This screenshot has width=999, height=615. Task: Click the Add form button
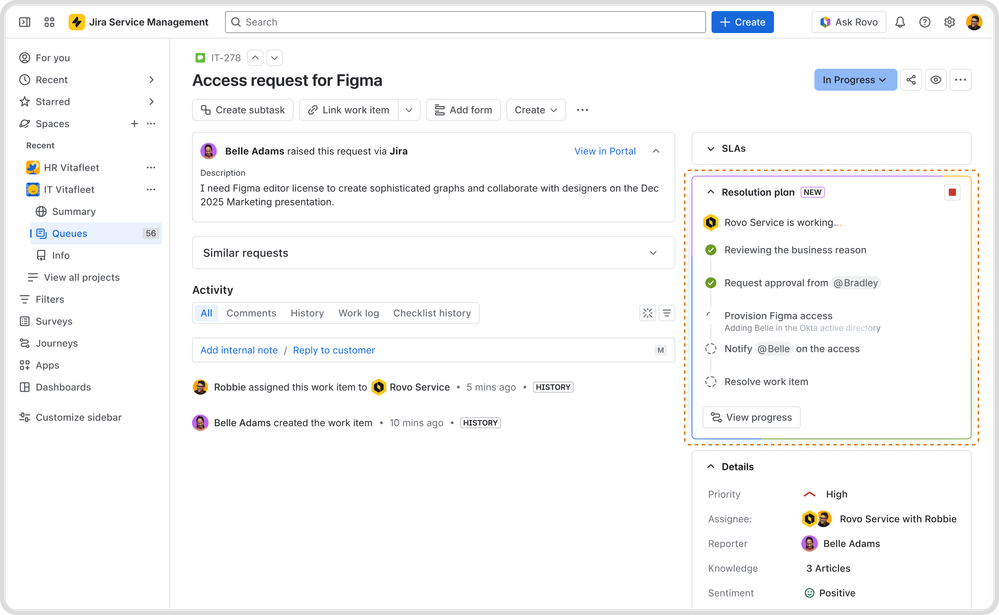click(x=463, y=110)
